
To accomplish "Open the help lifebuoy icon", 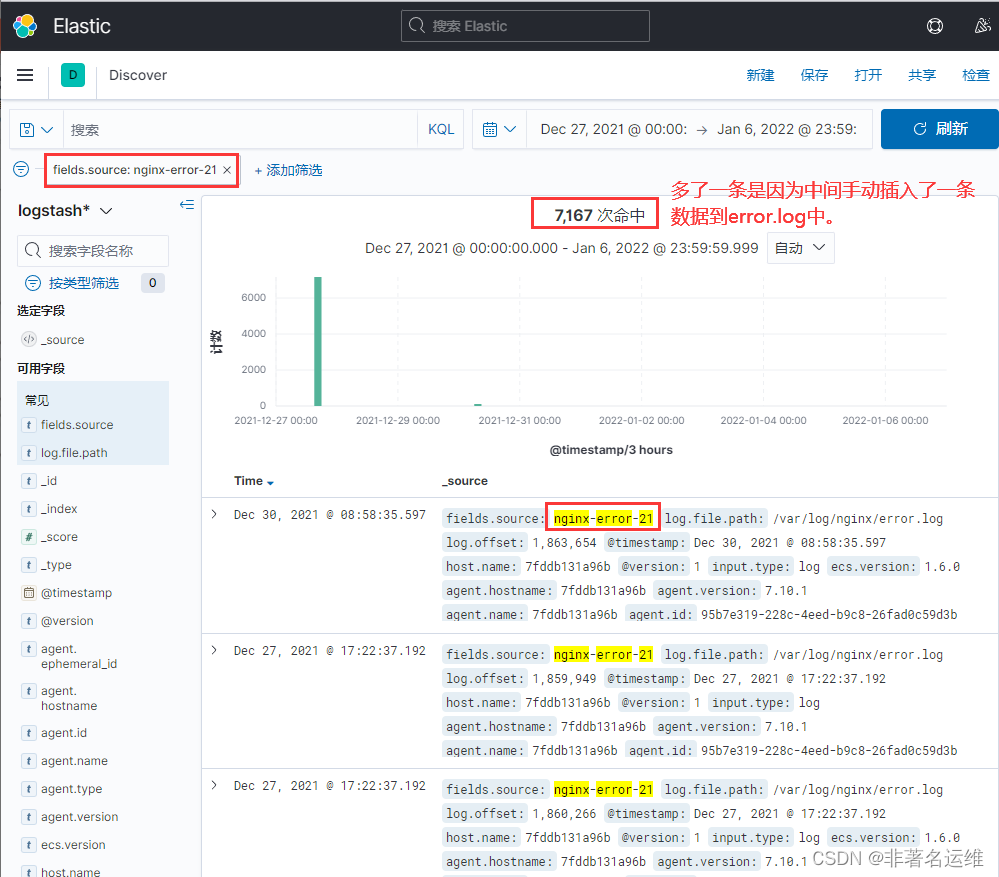I will [935, 26].
